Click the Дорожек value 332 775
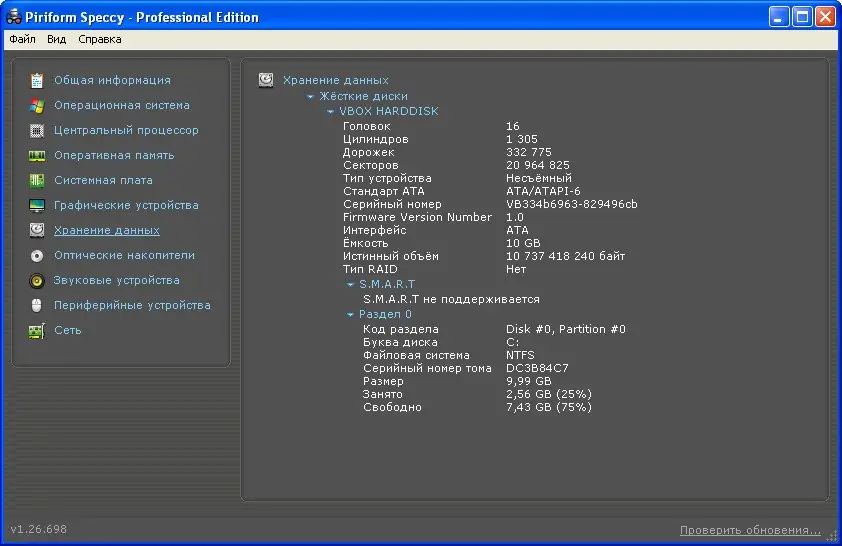 point(528,152)
